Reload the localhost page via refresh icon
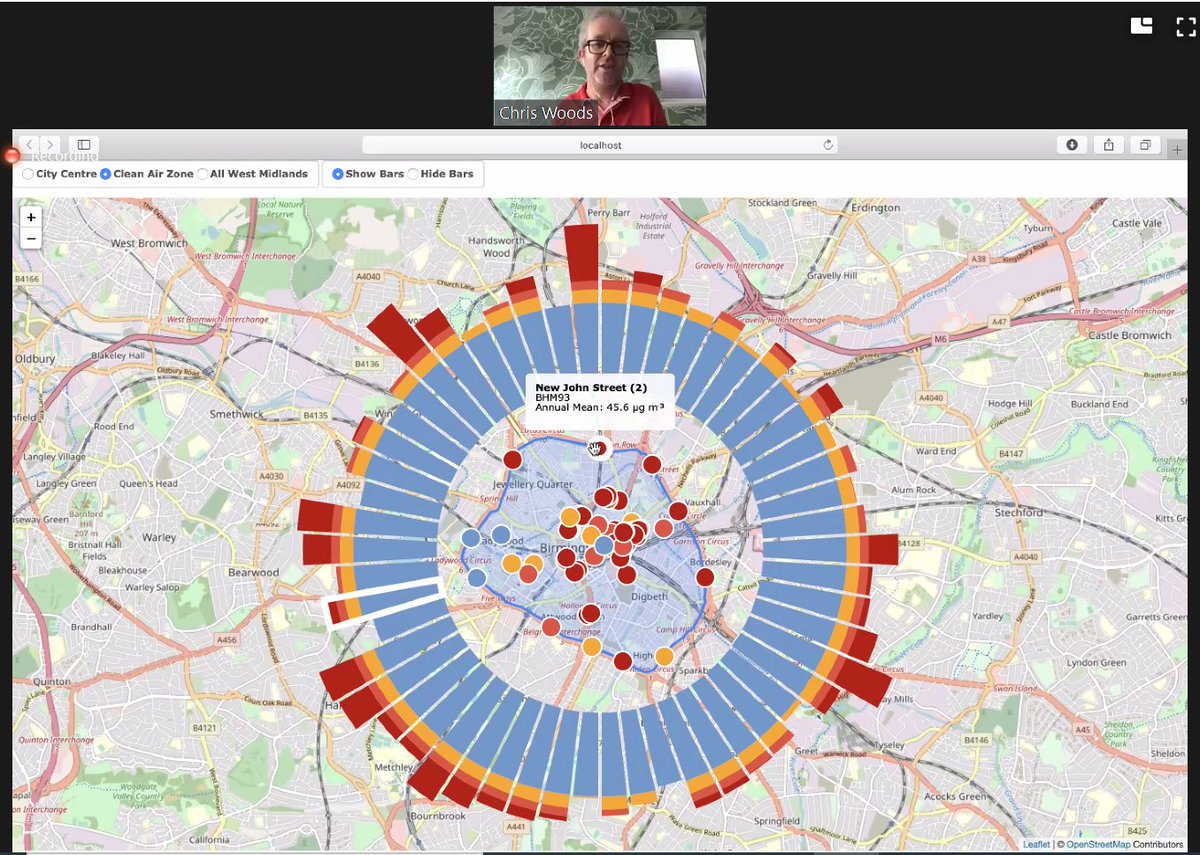The width and height of the screenshot is (1200, 855). pyautogui.click(x=830, y=144)
